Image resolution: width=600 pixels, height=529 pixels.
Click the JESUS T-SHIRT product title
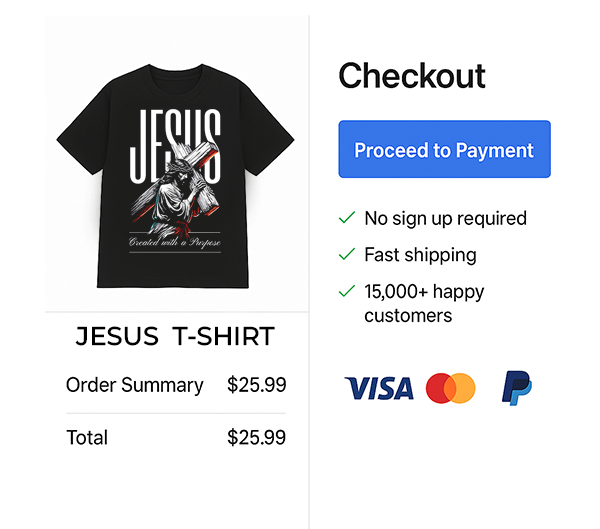[x=175, y=337]
